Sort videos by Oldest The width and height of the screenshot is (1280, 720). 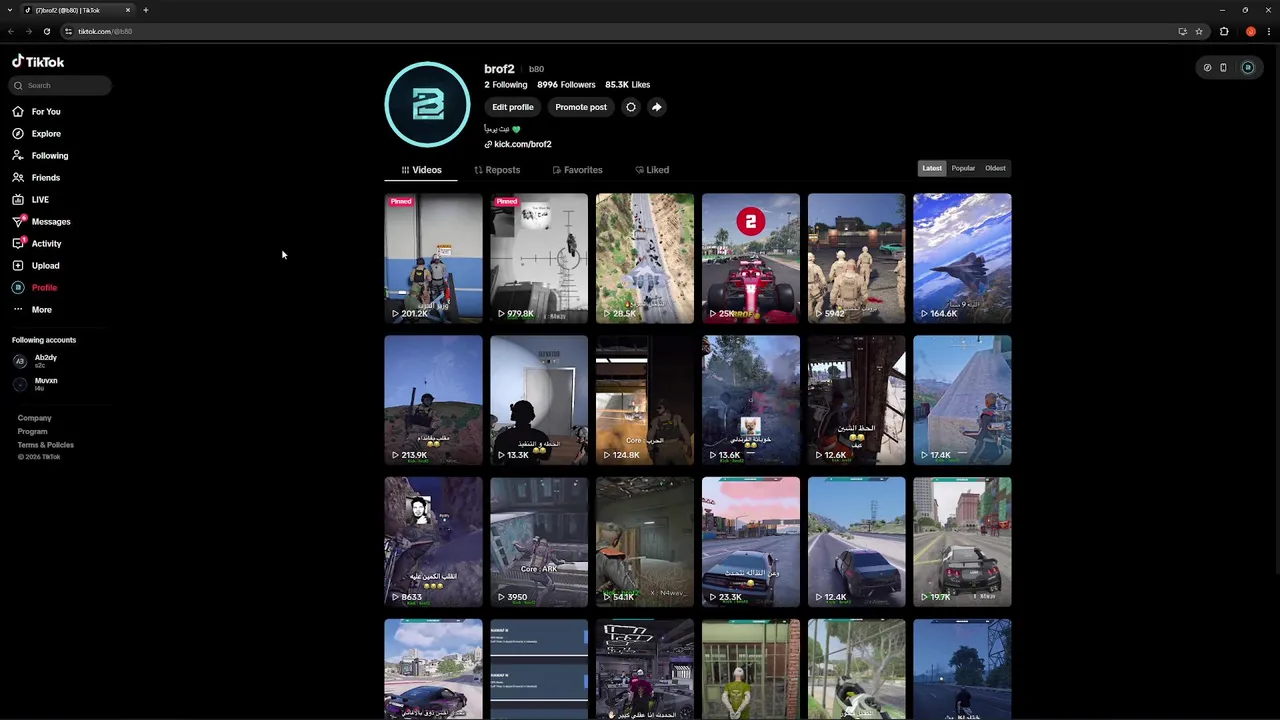(995, 168)
